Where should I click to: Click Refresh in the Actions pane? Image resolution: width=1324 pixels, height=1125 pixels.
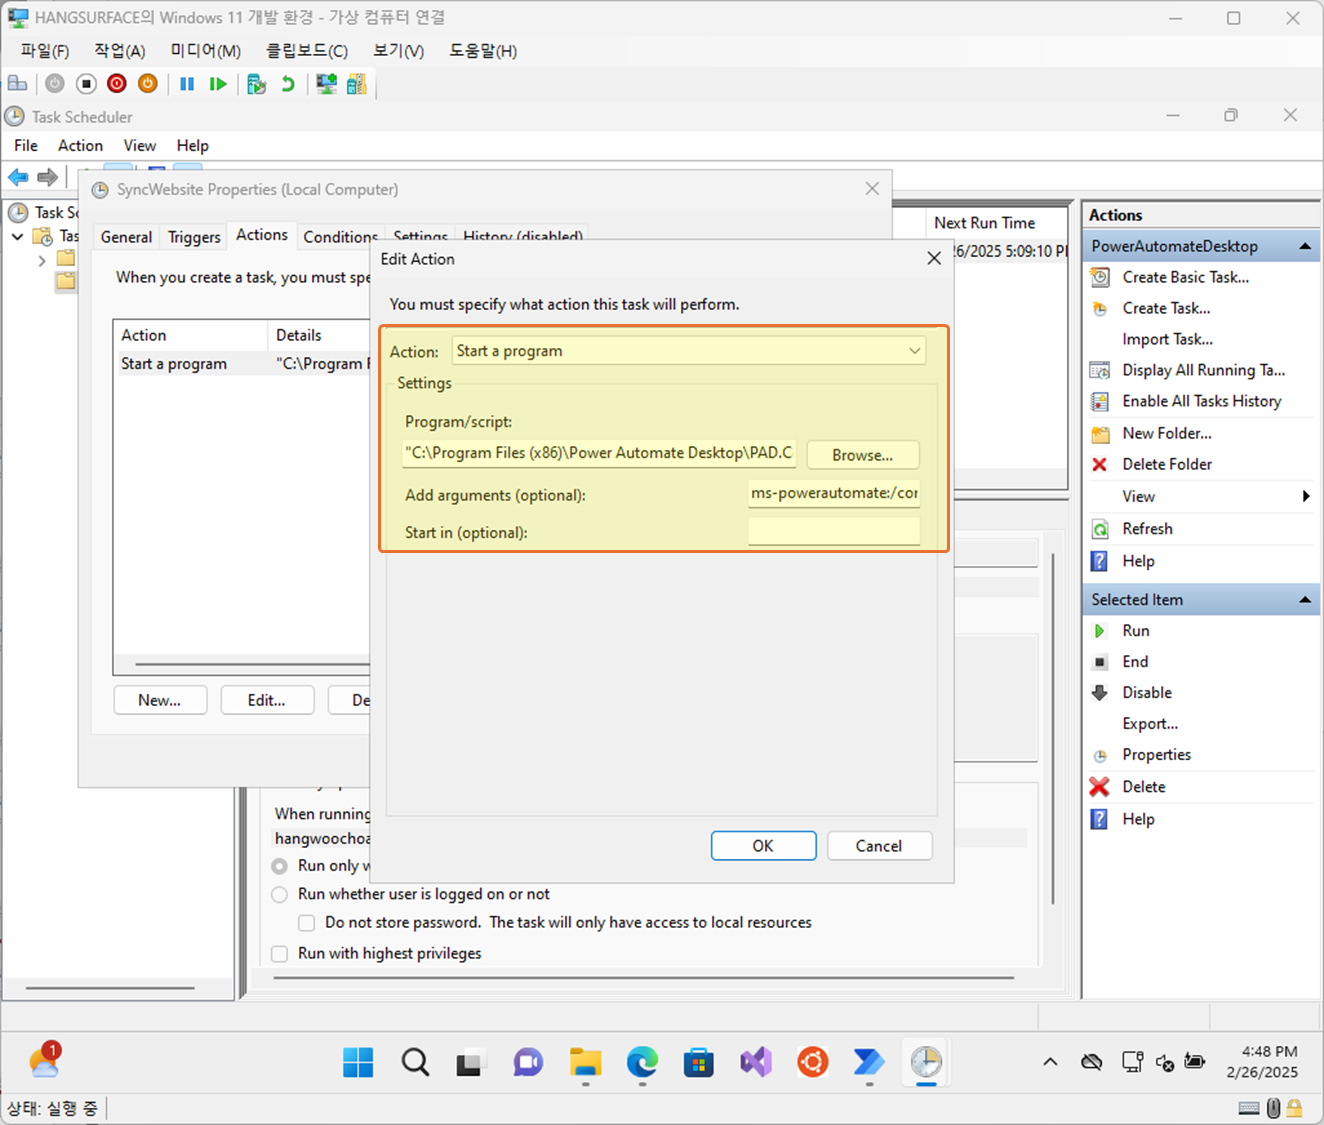click(1147, 529)
